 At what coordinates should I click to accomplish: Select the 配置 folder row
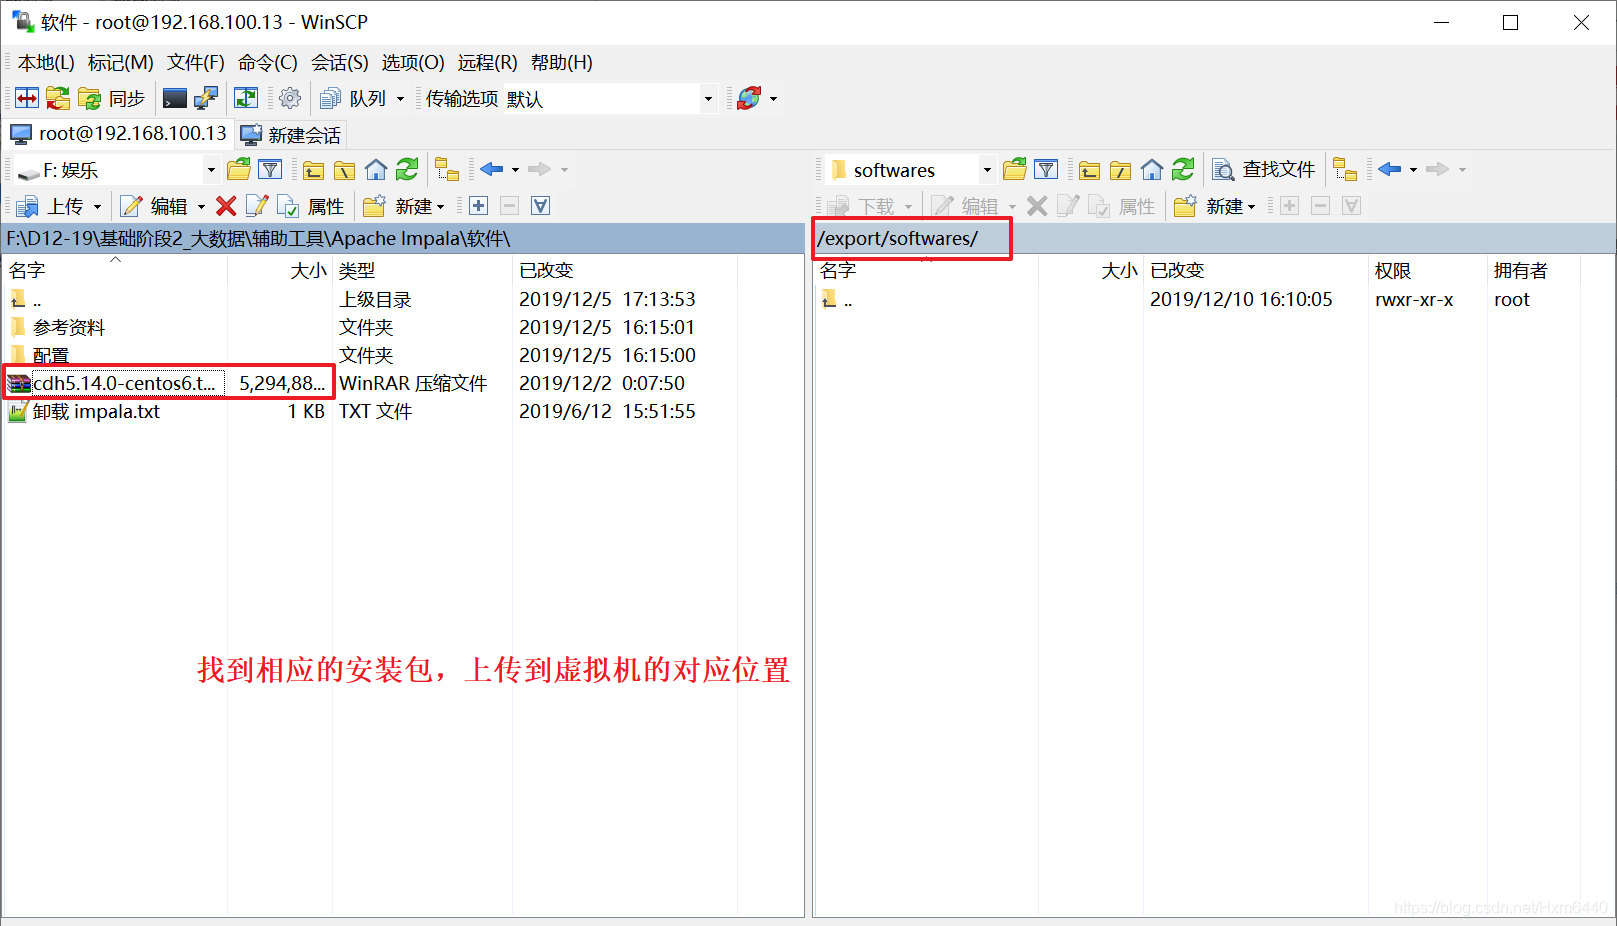(50, 355)
